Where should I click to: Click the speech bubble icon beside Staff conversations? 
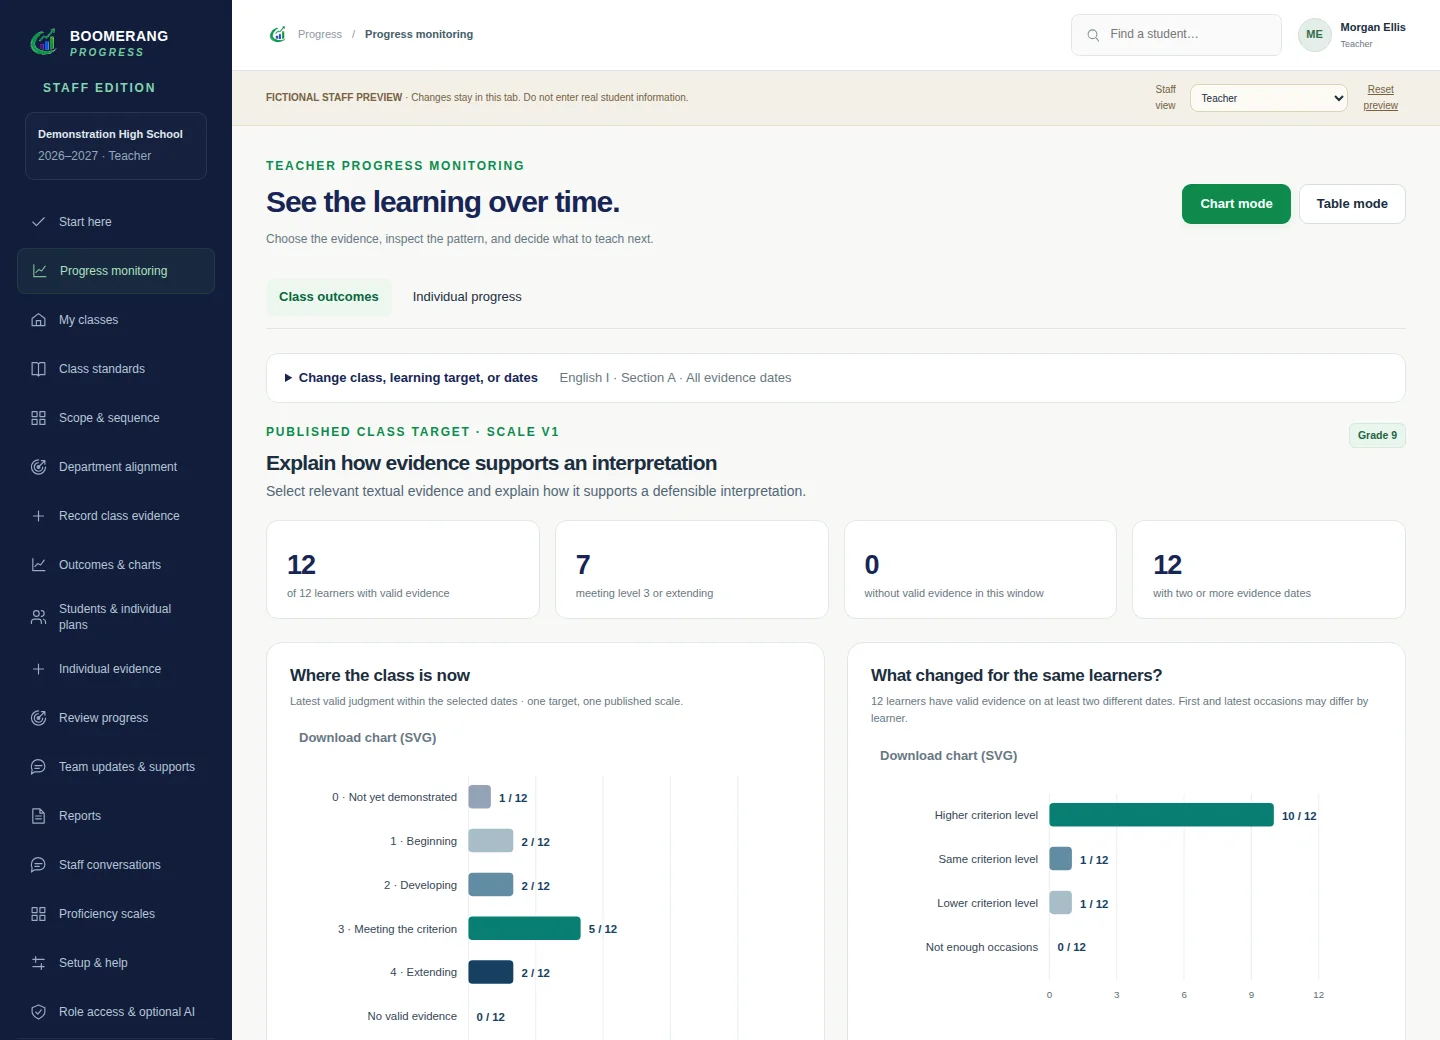tap(38, 865)
